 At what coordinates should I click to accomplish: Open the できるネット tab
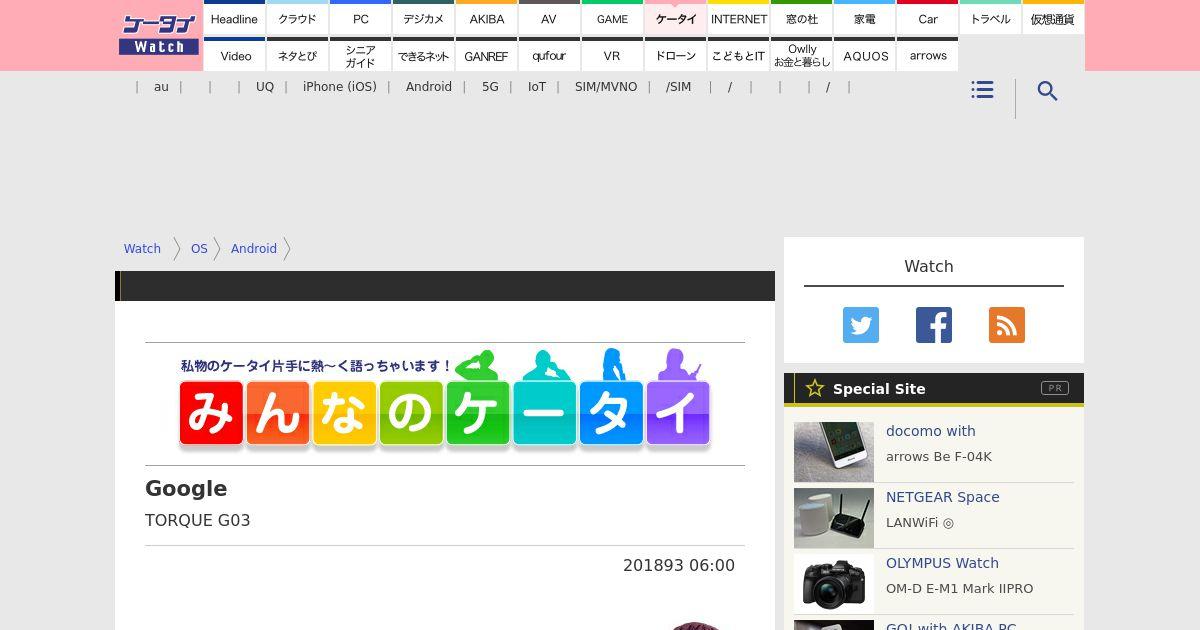click(423, 55)
